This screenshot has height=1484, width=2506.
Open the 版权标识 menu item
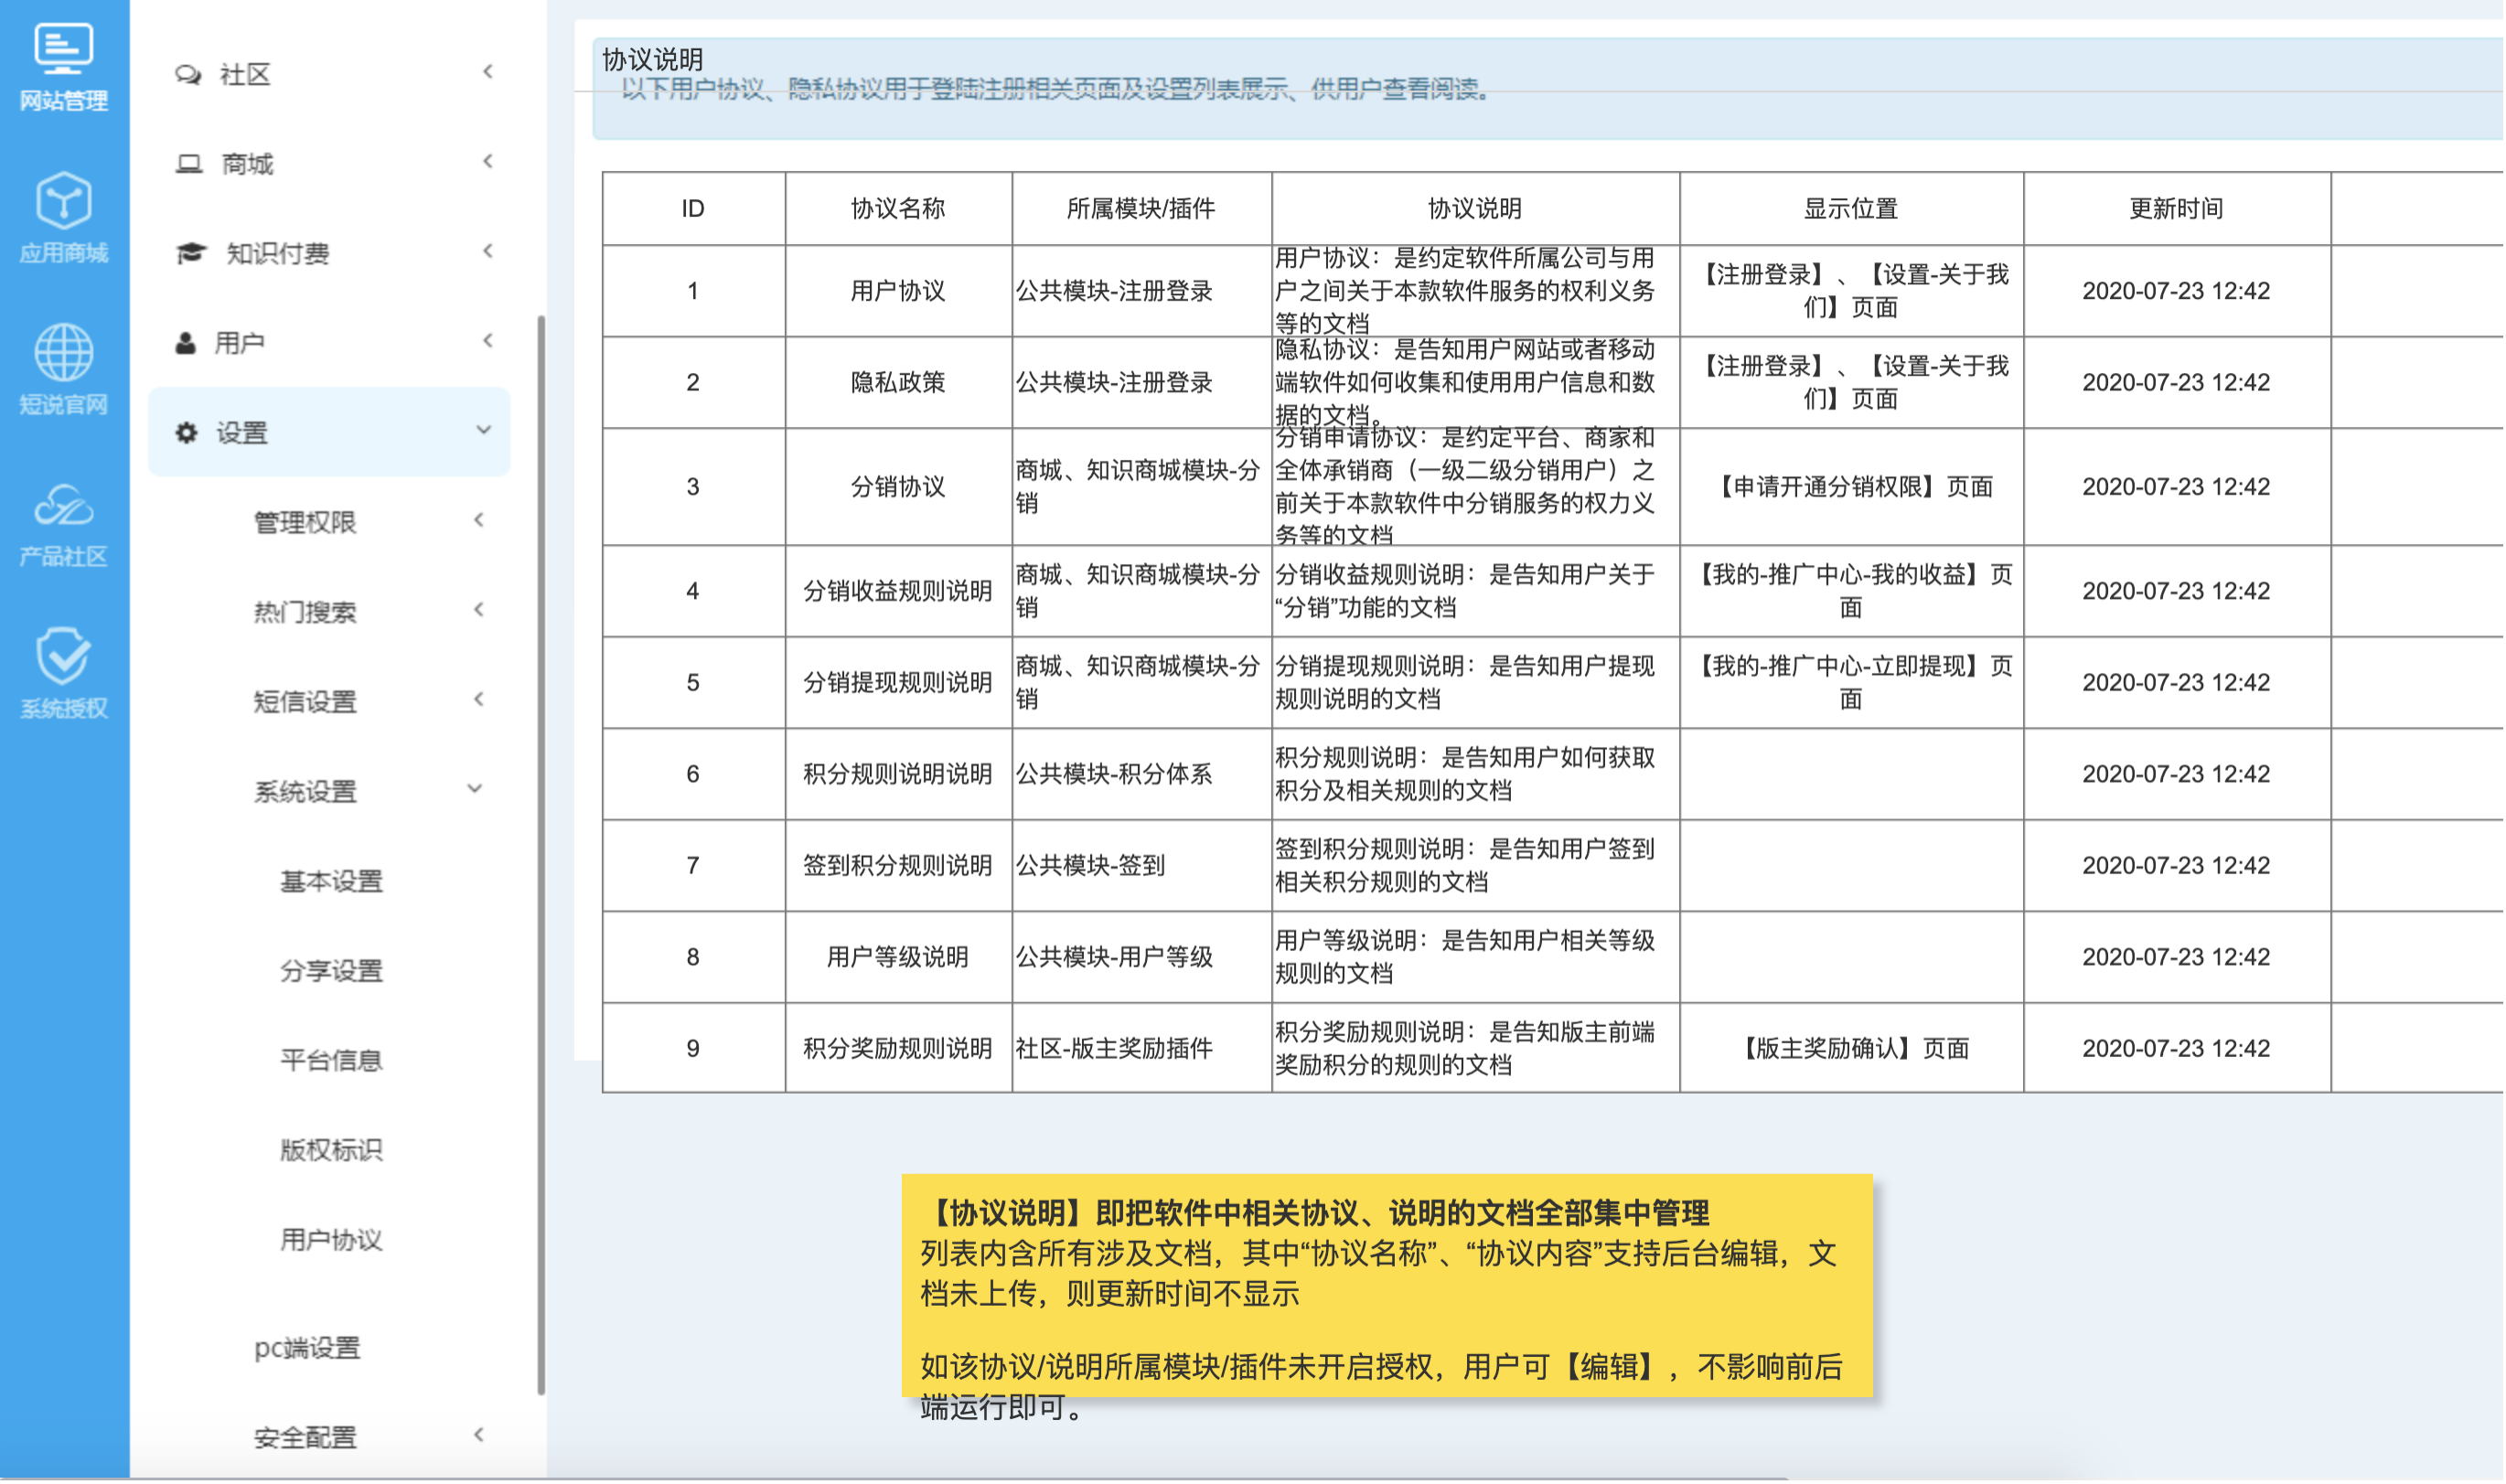coord(332,1151)
